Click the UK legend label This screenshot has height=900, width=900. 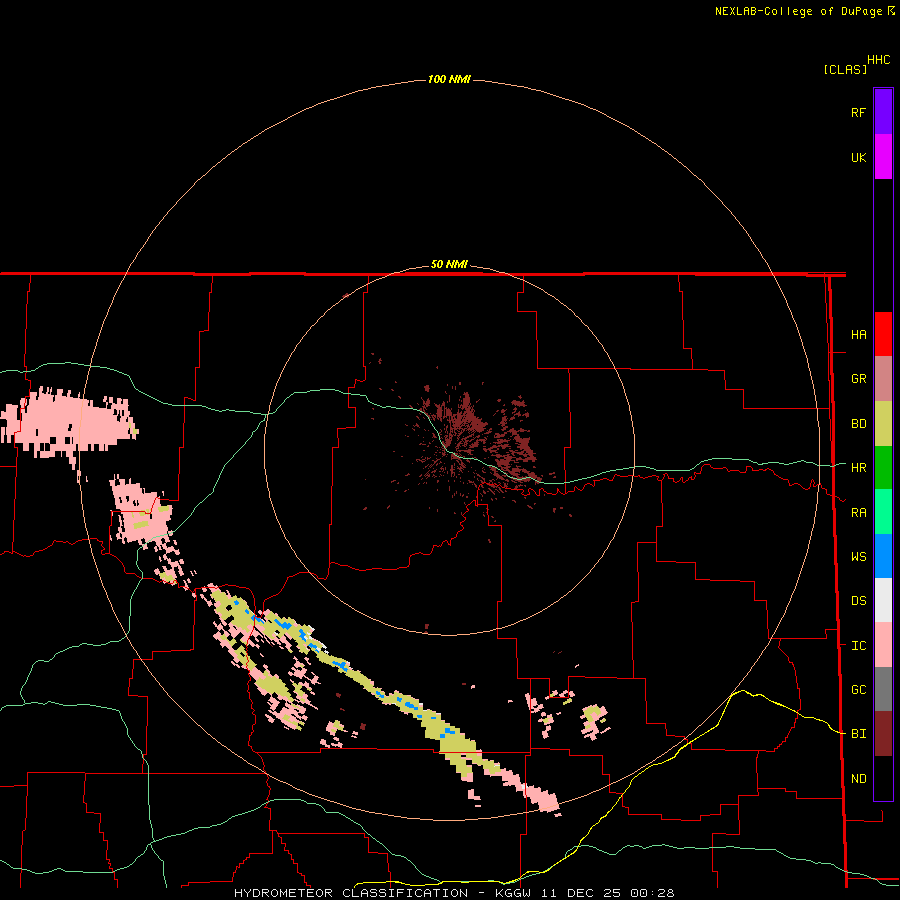(858, 157)
